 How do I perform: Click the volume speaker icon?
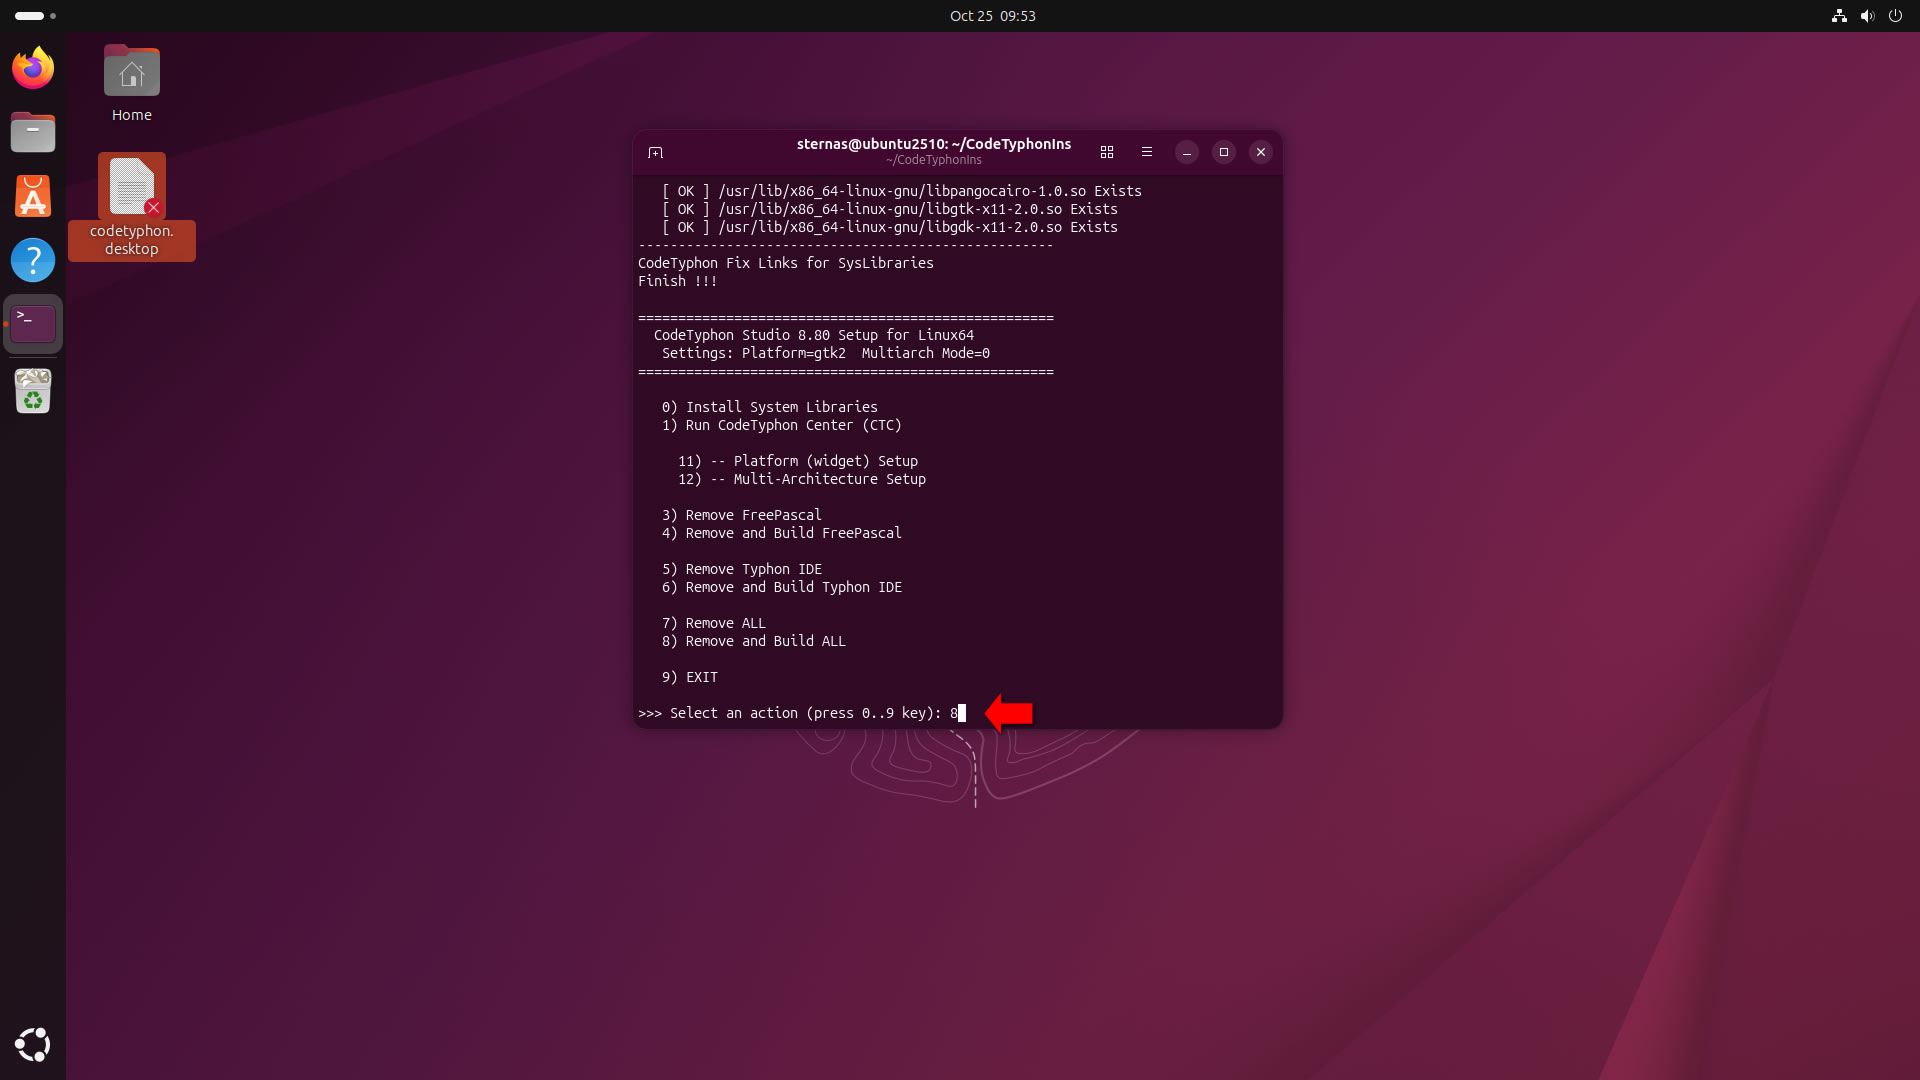1866,16
